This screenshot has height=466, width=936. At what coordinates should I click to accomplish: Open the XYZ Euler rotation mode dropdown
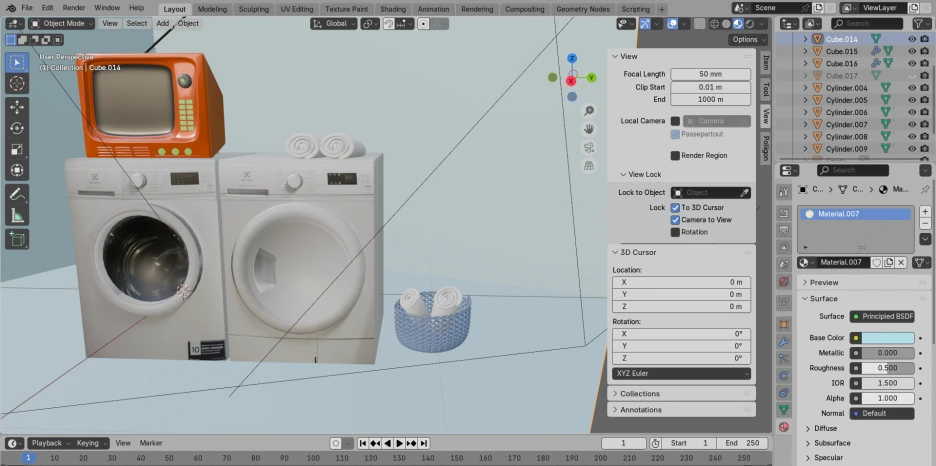[x=681, y=373]
